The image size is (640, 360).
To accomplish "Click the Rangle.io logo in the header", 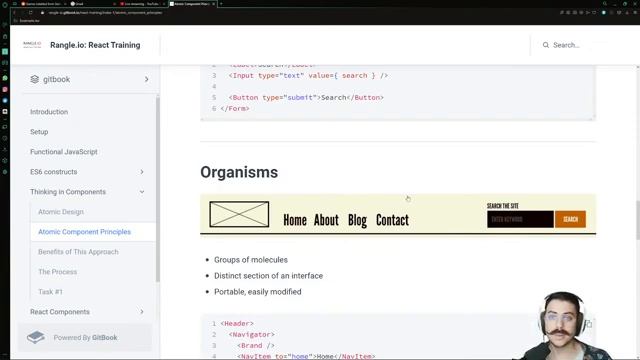I will (x=32, y=44).
